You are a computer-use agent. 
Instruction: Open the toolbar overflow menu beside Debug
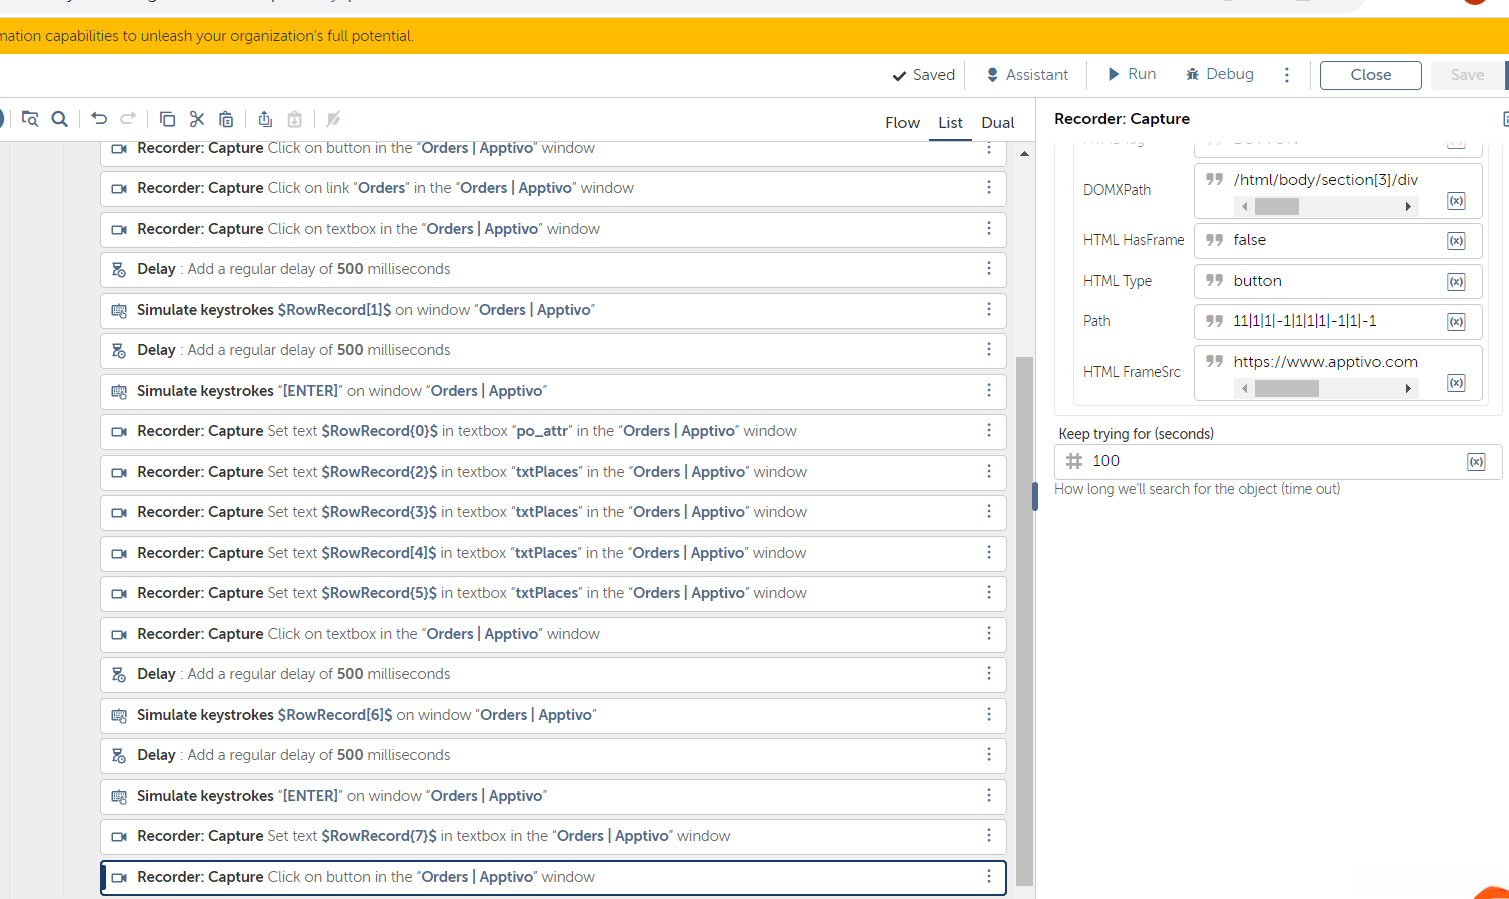pyautogui.click(x=1287, y=75)
